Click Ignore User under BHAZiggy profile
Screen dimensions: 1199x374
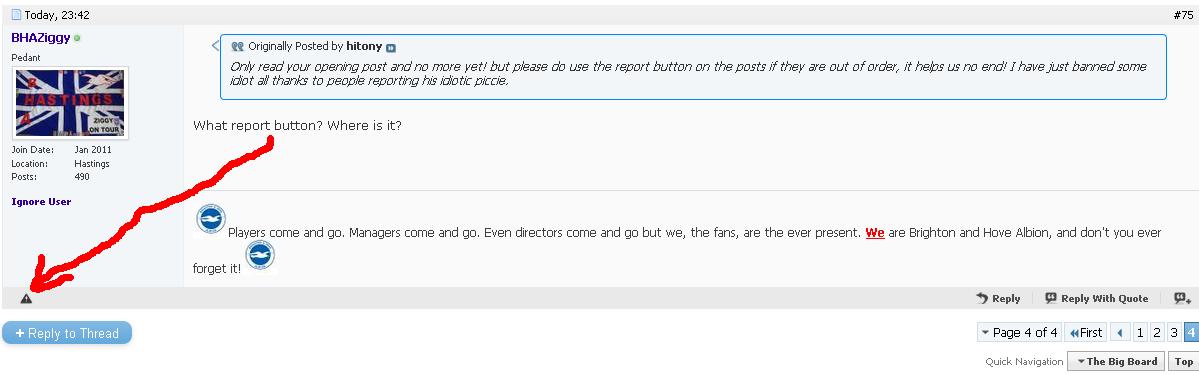41,202
